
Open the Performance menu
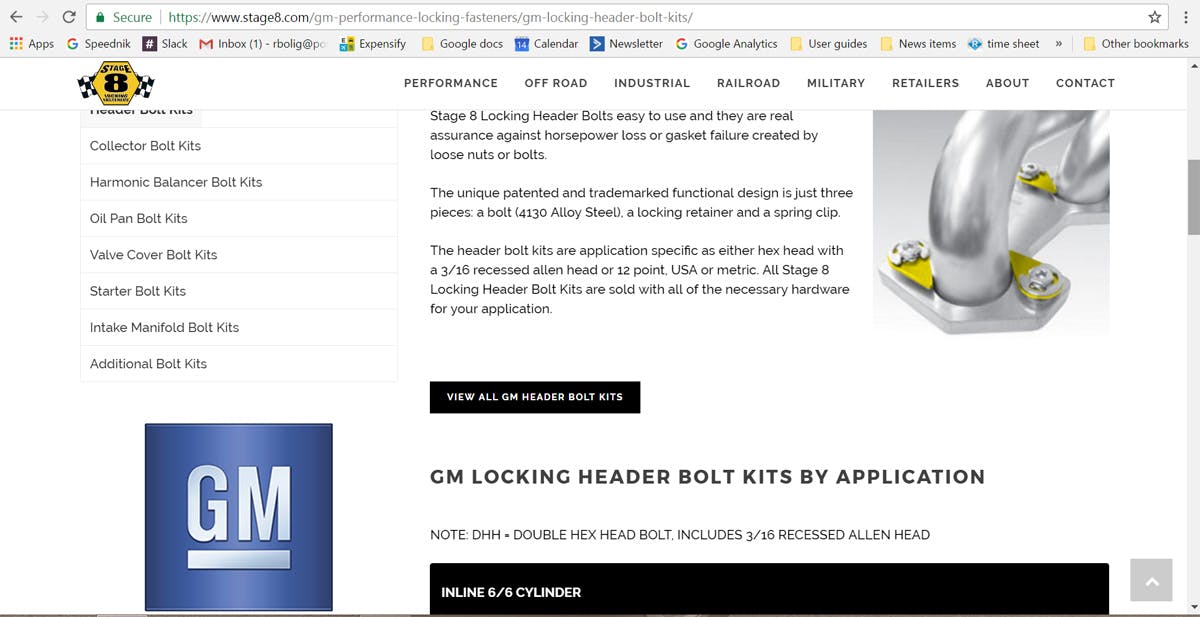(x=451, y=83)
